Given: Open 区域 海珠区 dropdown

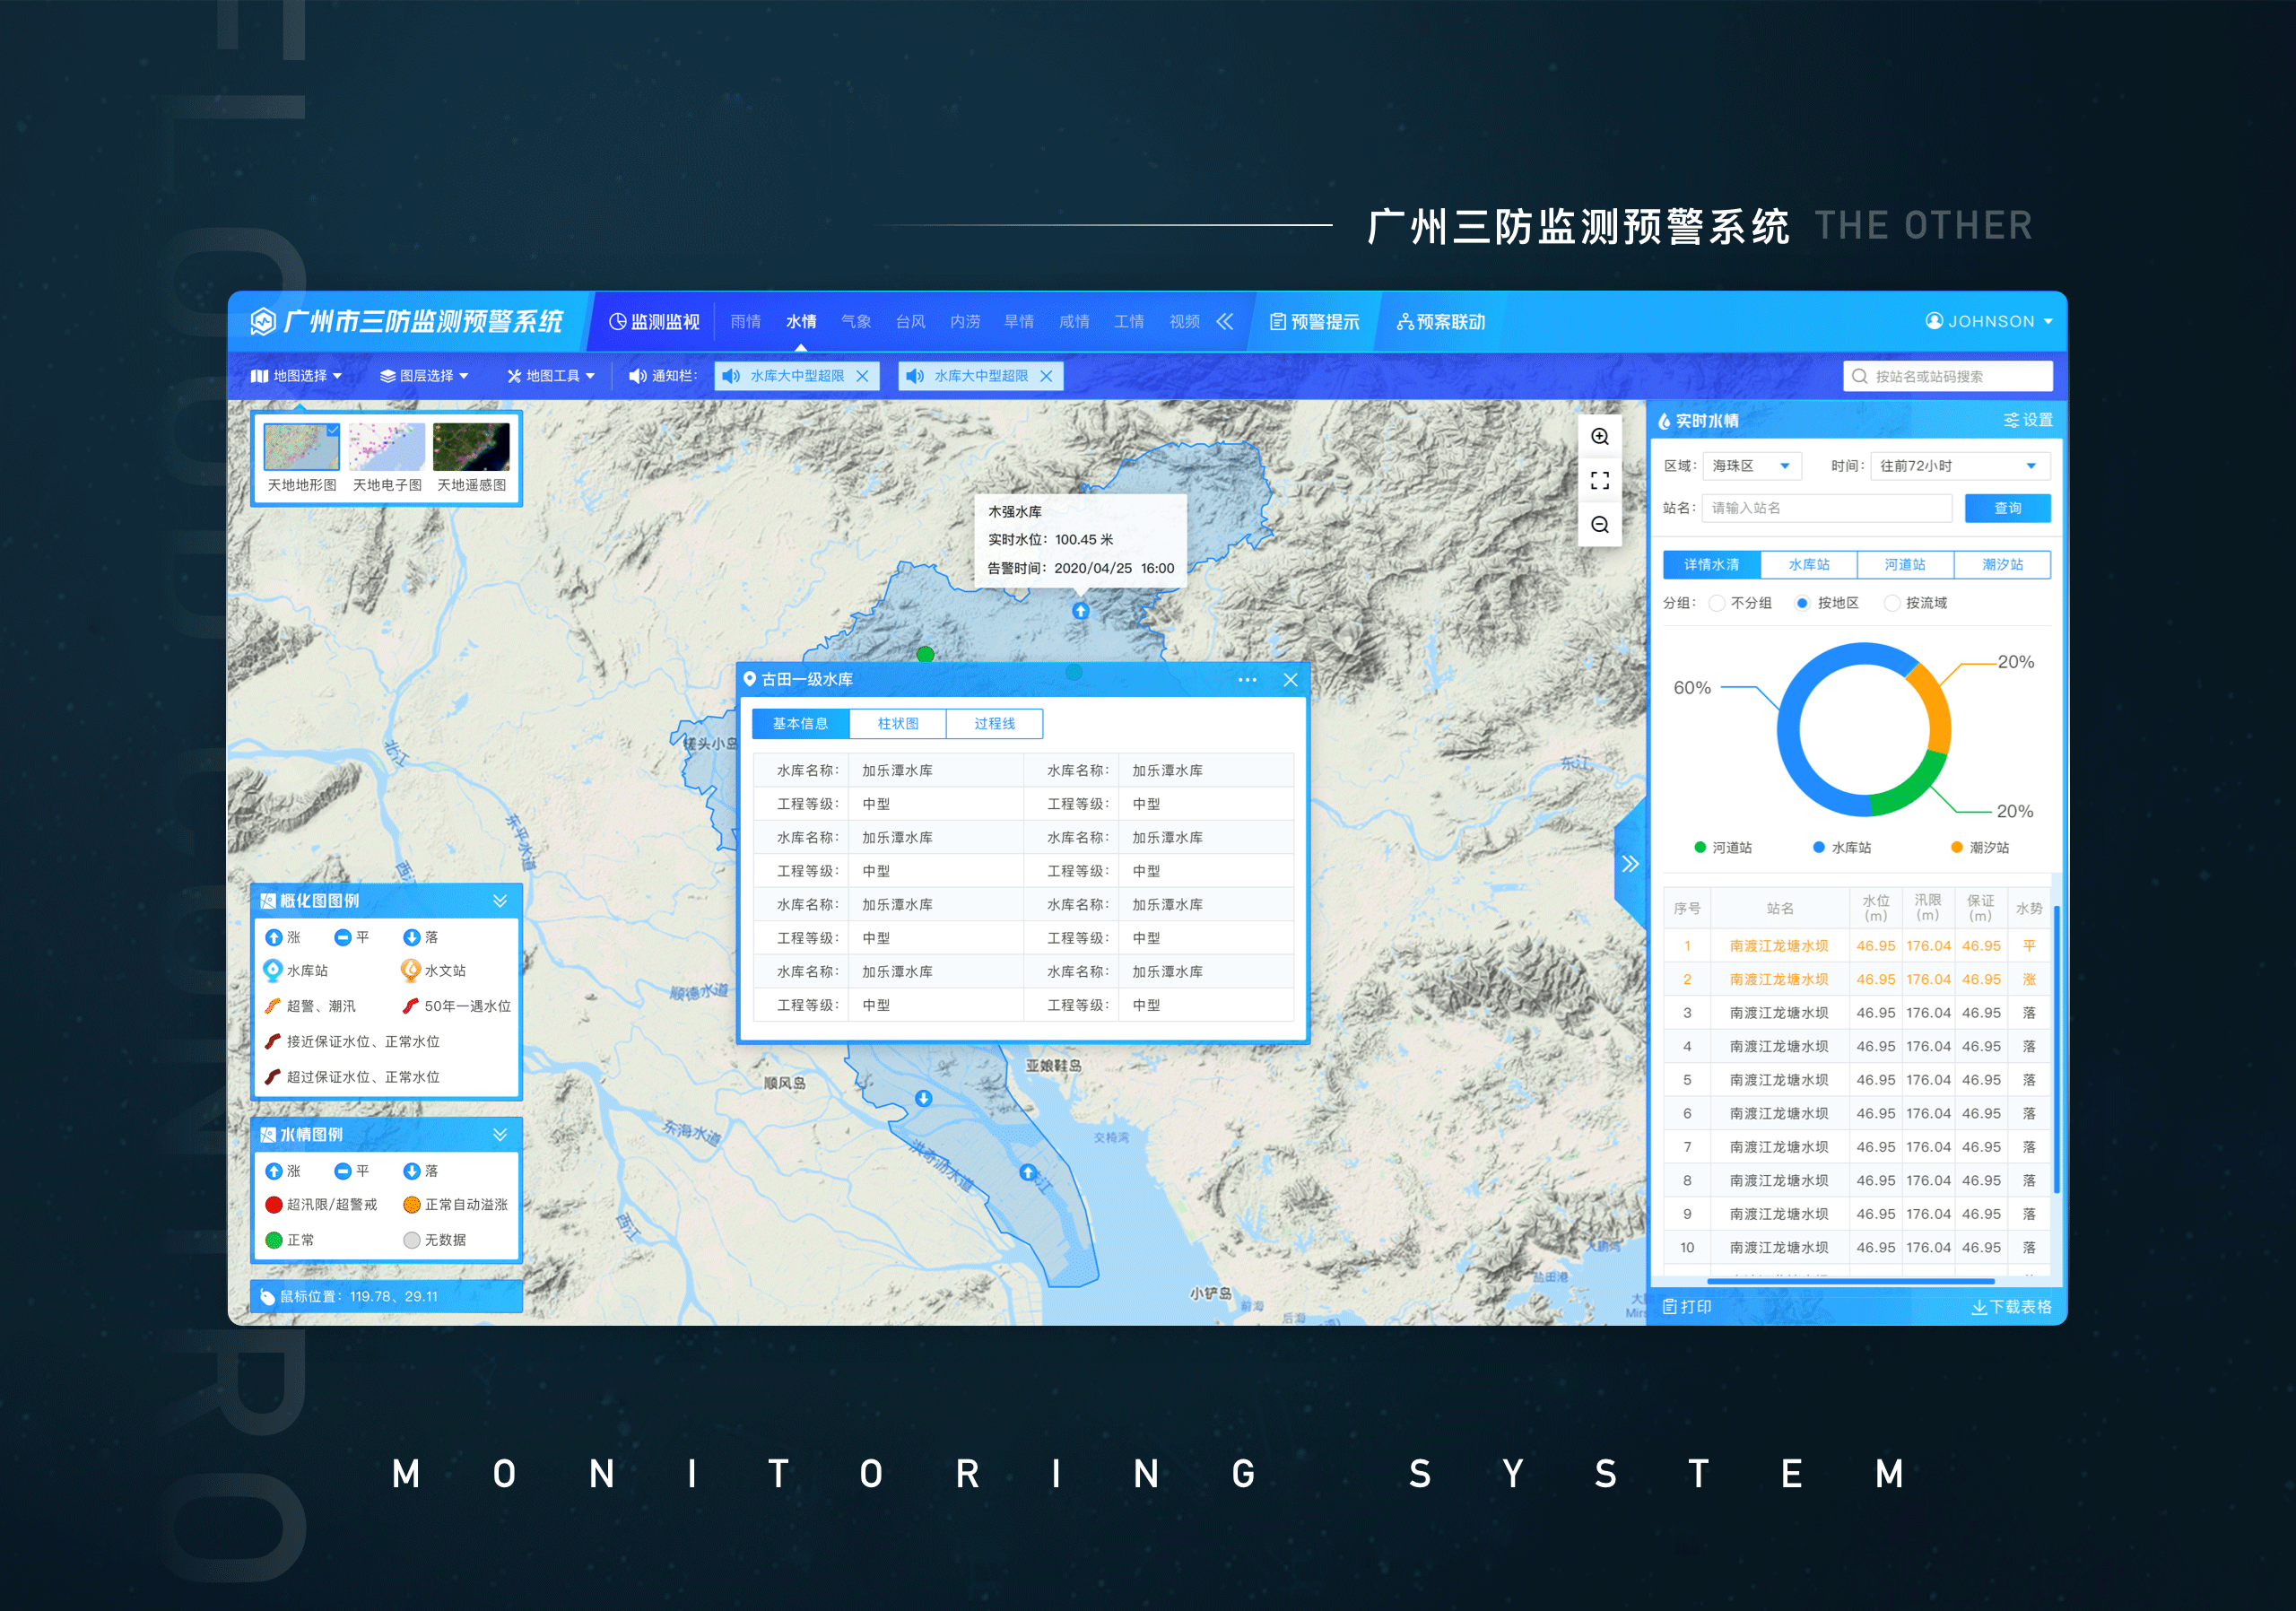Looking at the screenshot, I should 1752,466.
